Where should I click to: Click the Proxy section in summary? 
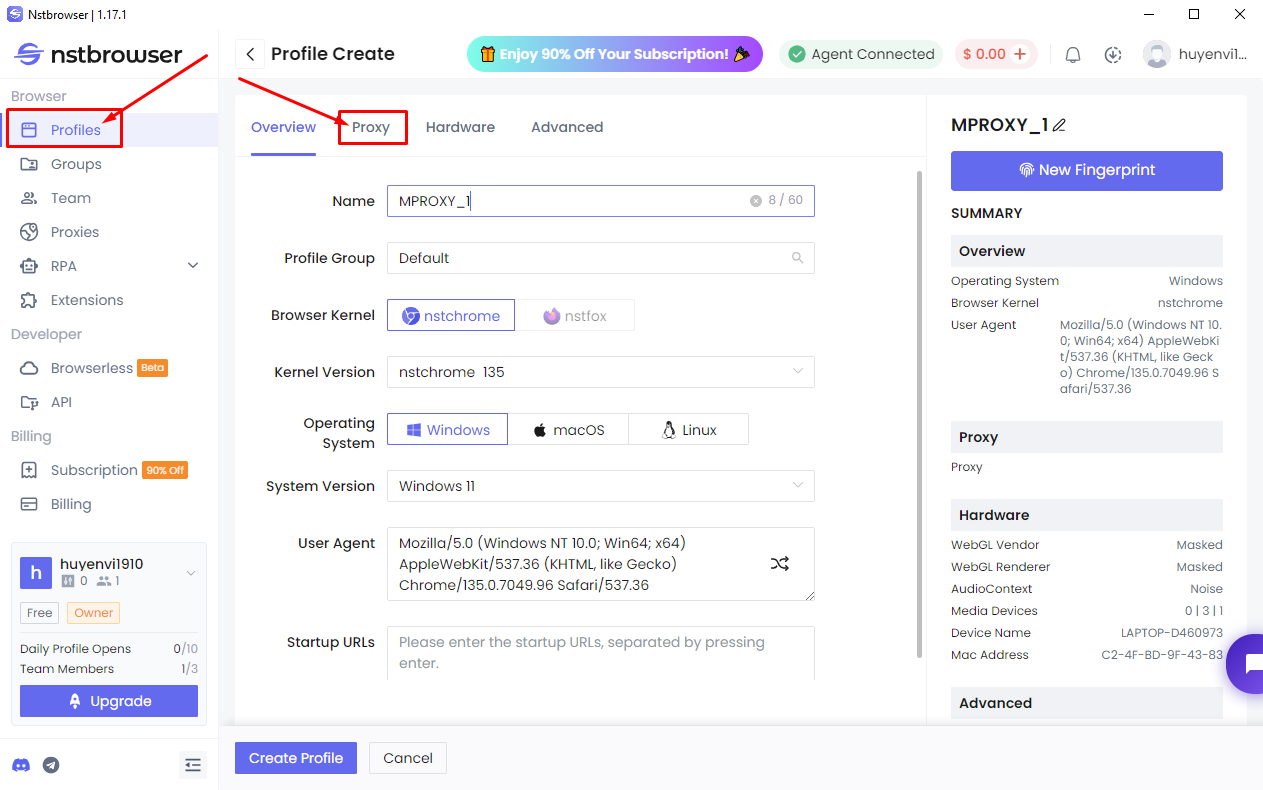click(x=1087, y=437)
